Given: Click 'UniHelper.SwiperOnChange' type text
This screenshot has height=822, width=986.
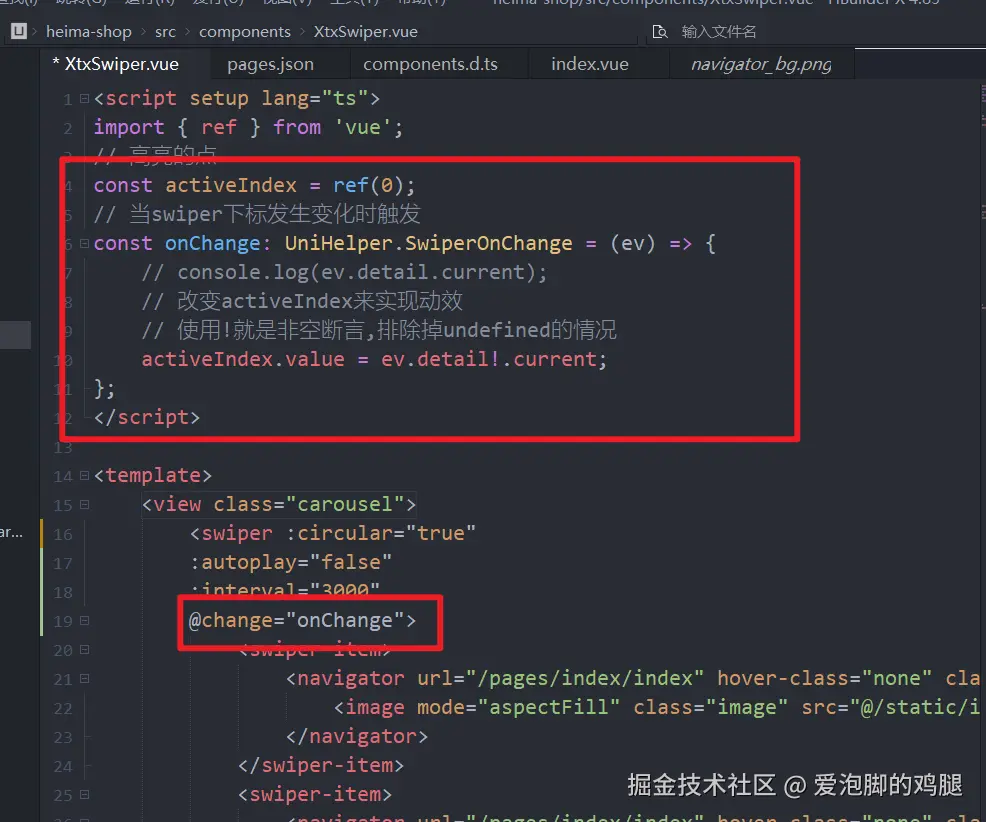Looking at the screenshot, I should click(428, 243).
